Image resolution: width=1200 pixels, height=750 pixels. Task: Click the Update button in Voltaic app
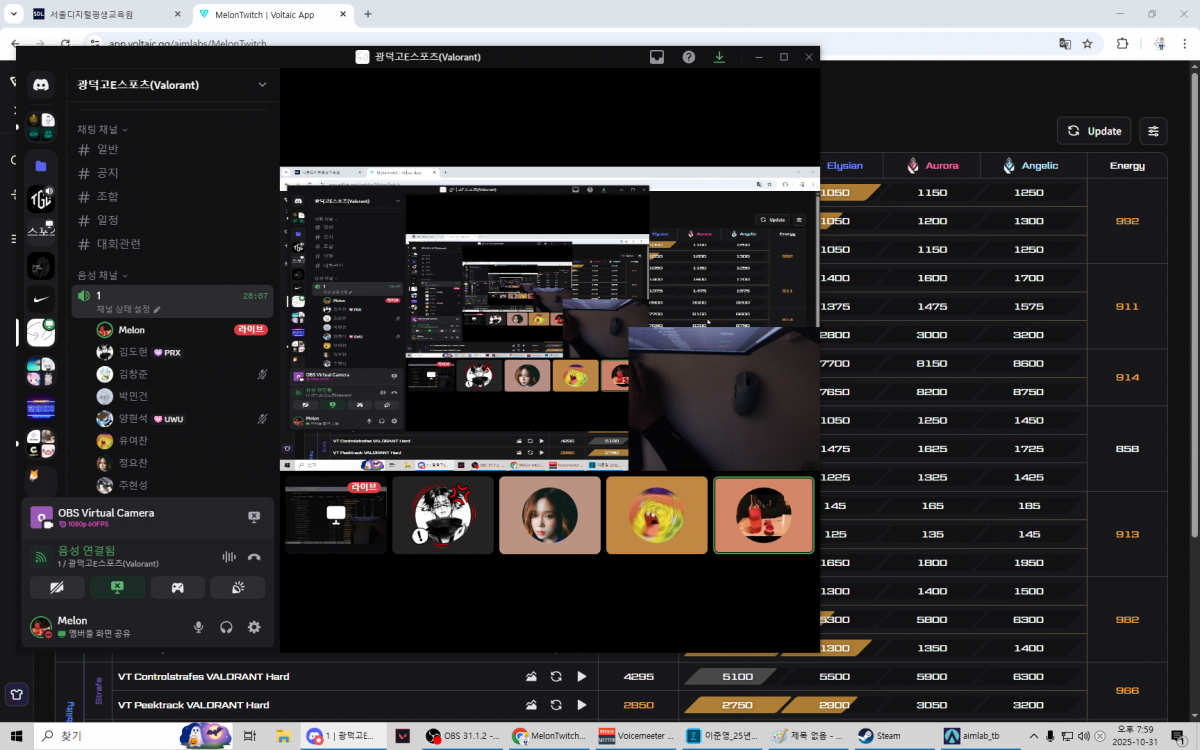click(1094, 131)
